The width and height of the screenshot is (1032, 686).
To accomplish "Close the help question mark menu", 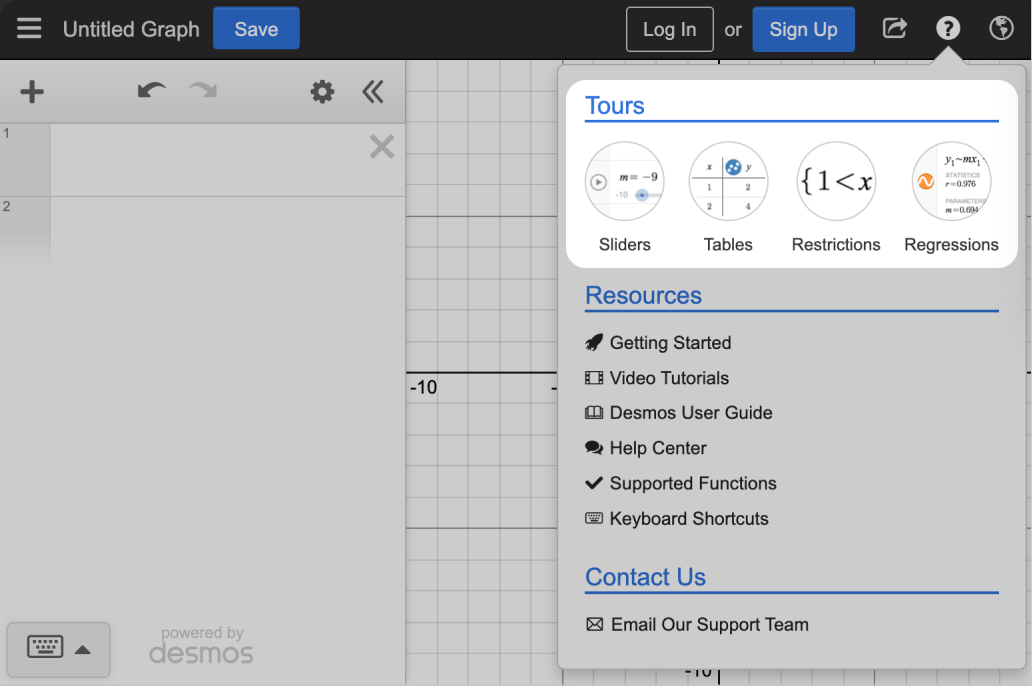I will click(948, 29).
